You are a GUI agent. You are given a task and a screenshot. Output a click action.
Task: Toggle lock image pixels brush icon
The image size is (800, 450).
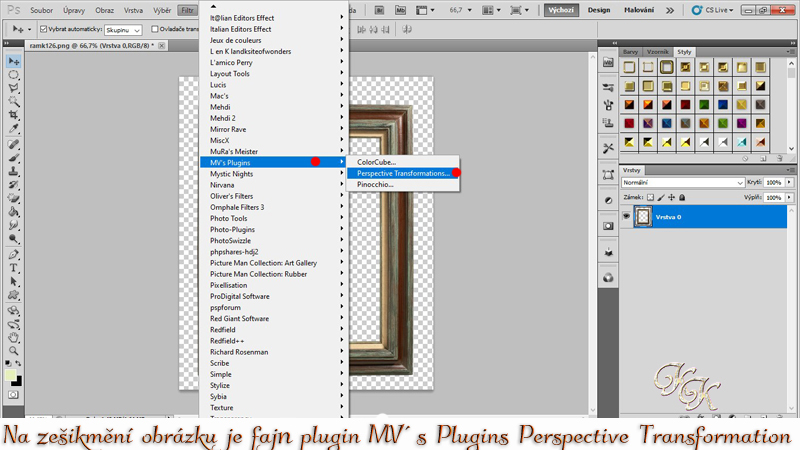(x=661, y=197)
